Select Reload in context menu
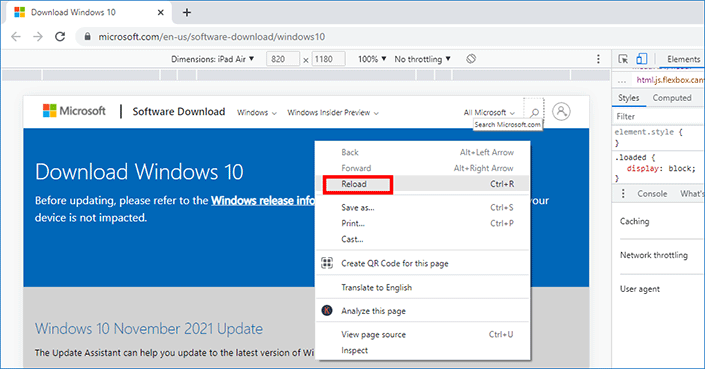The height and width of the screenshot is (369, 705). [423, 184]
